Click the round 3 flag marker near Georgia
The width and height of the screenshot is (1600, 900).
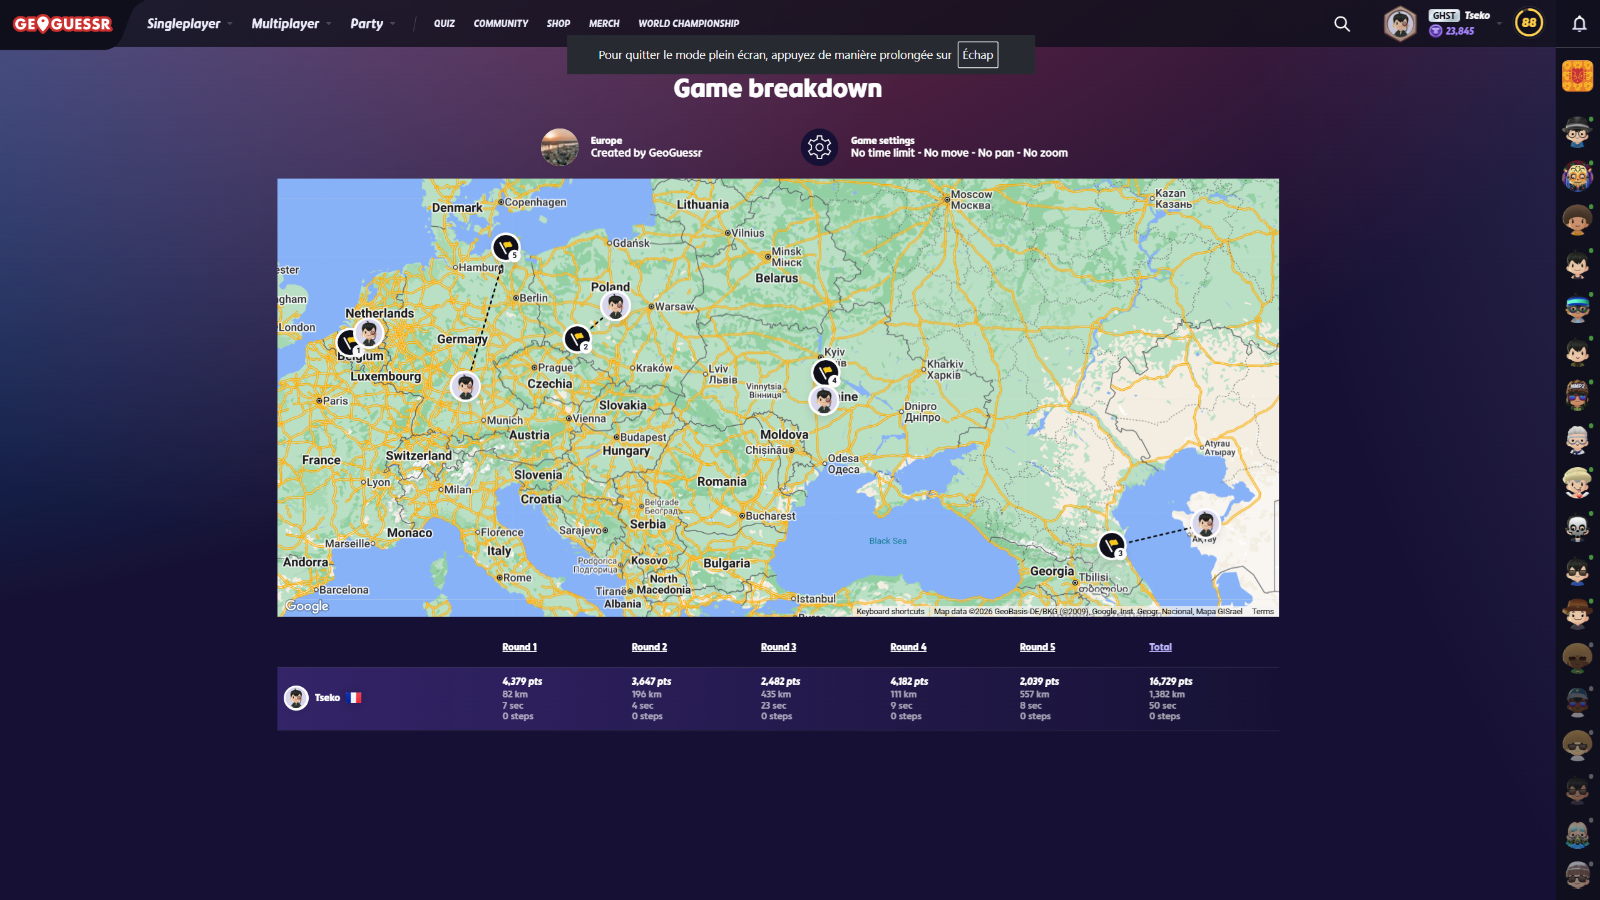click(x=1111, y=545)
